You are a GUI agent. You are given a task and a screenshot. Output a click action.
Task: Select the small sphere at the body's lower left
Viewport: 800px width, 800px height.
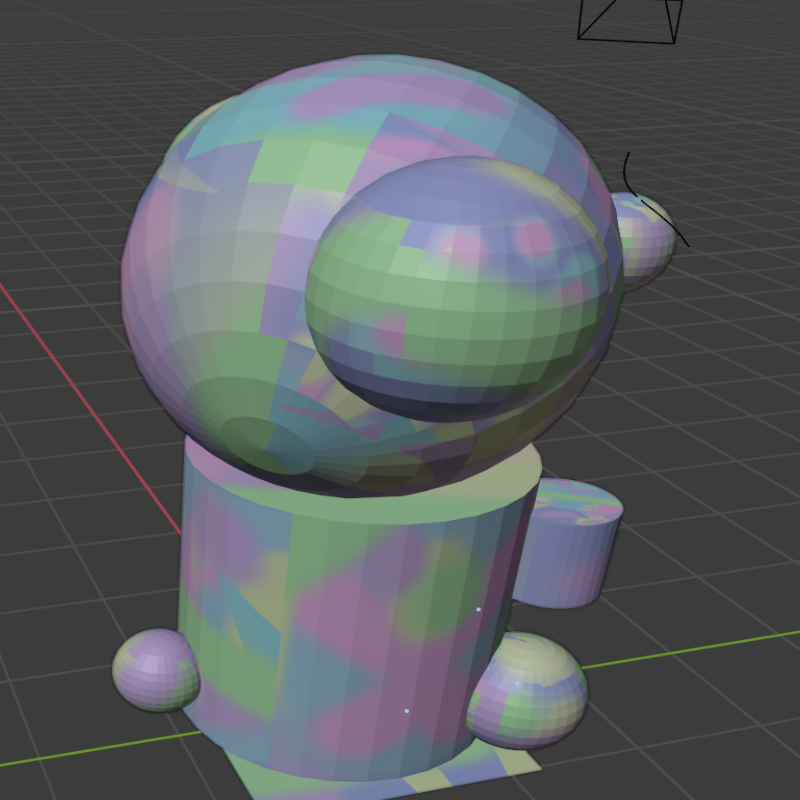(153, 670)
